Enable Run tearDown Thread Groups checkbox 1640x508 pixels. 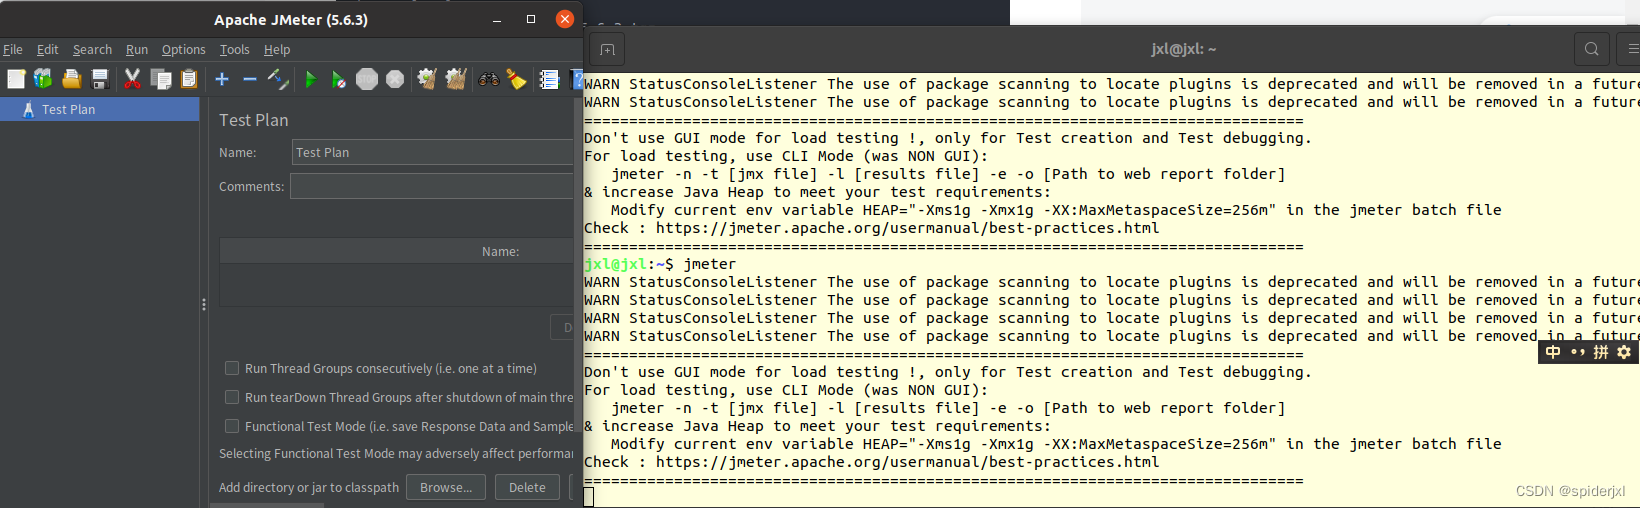coord(232,397)
